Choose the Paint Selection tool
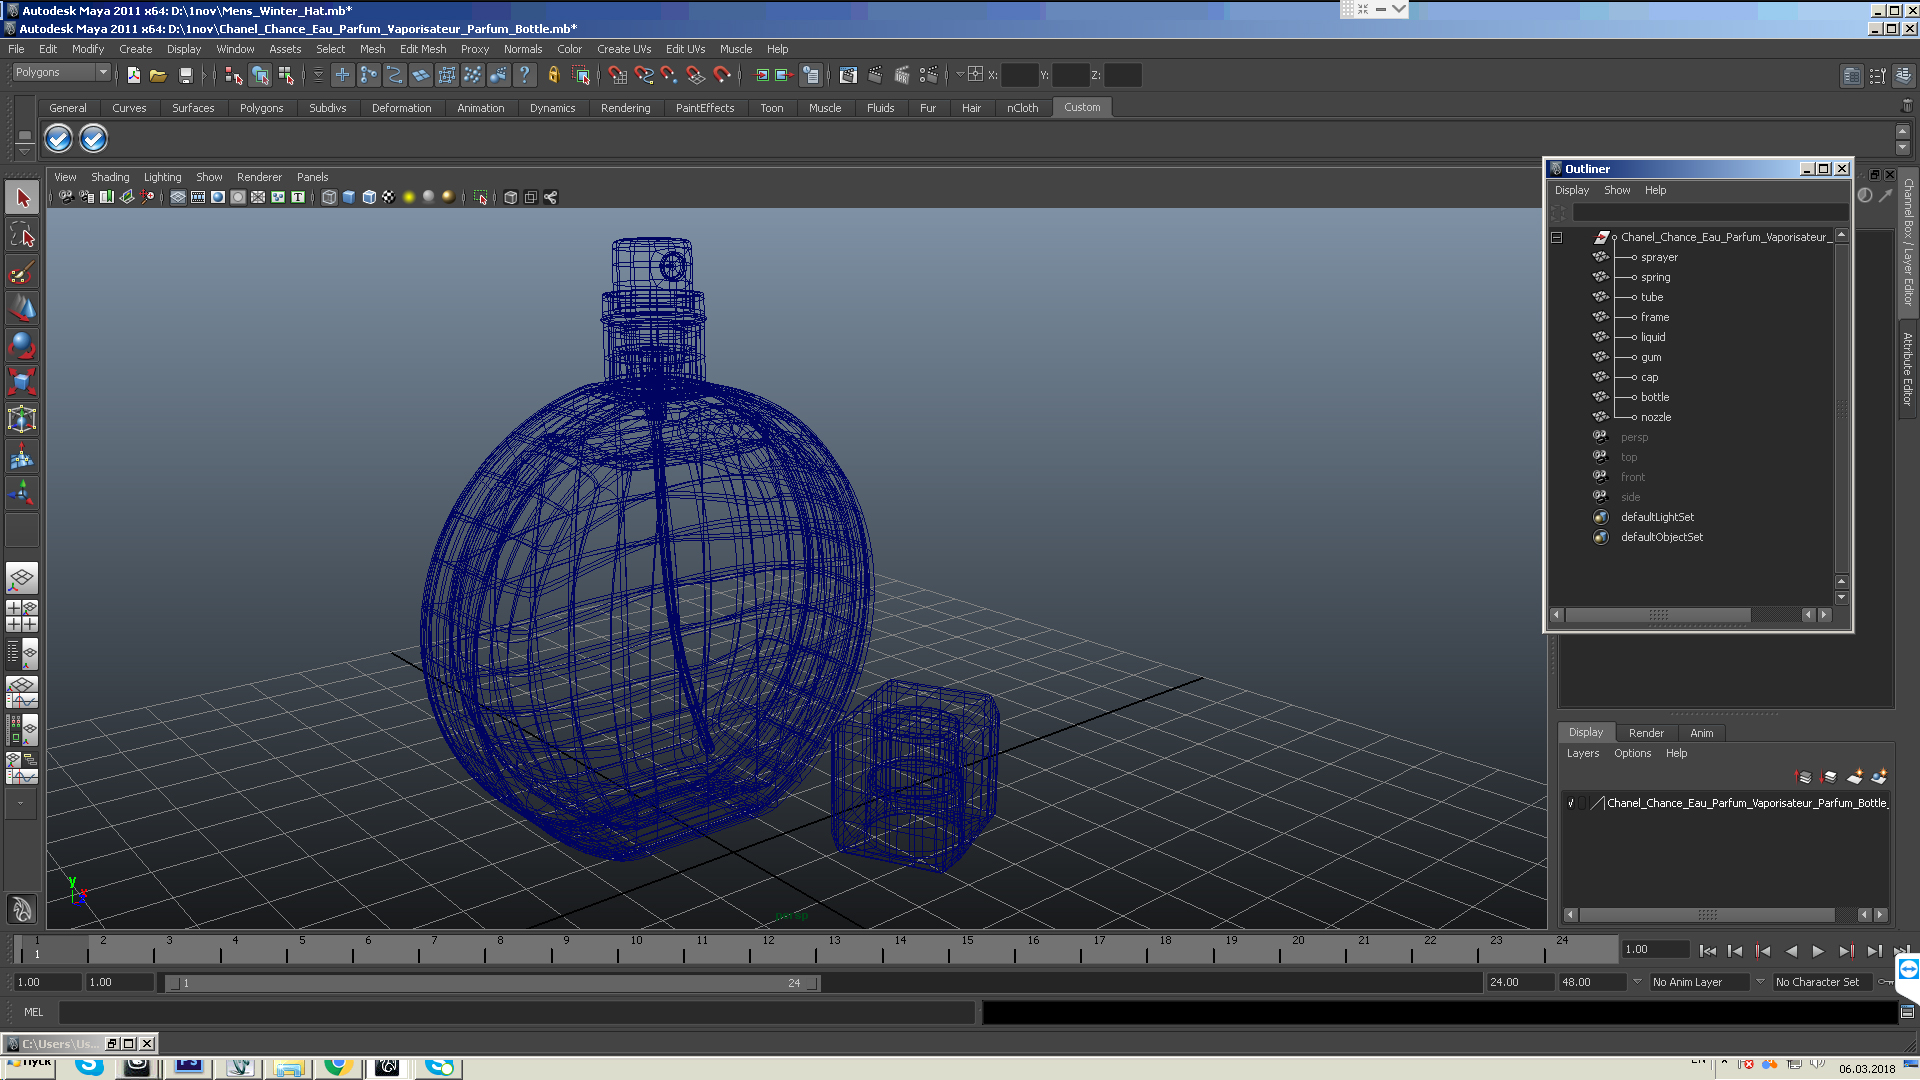Viewport: 1920px width, 1080px height. click(x=22, y=272)
